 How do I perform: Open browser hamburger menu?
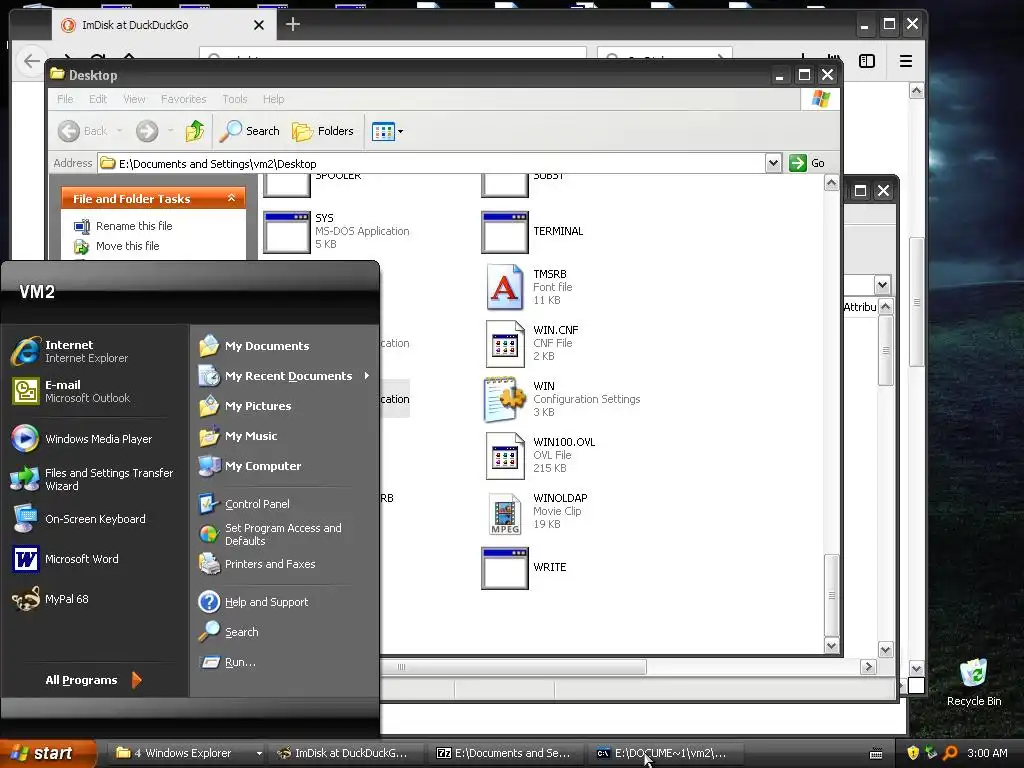click(906, 61)
